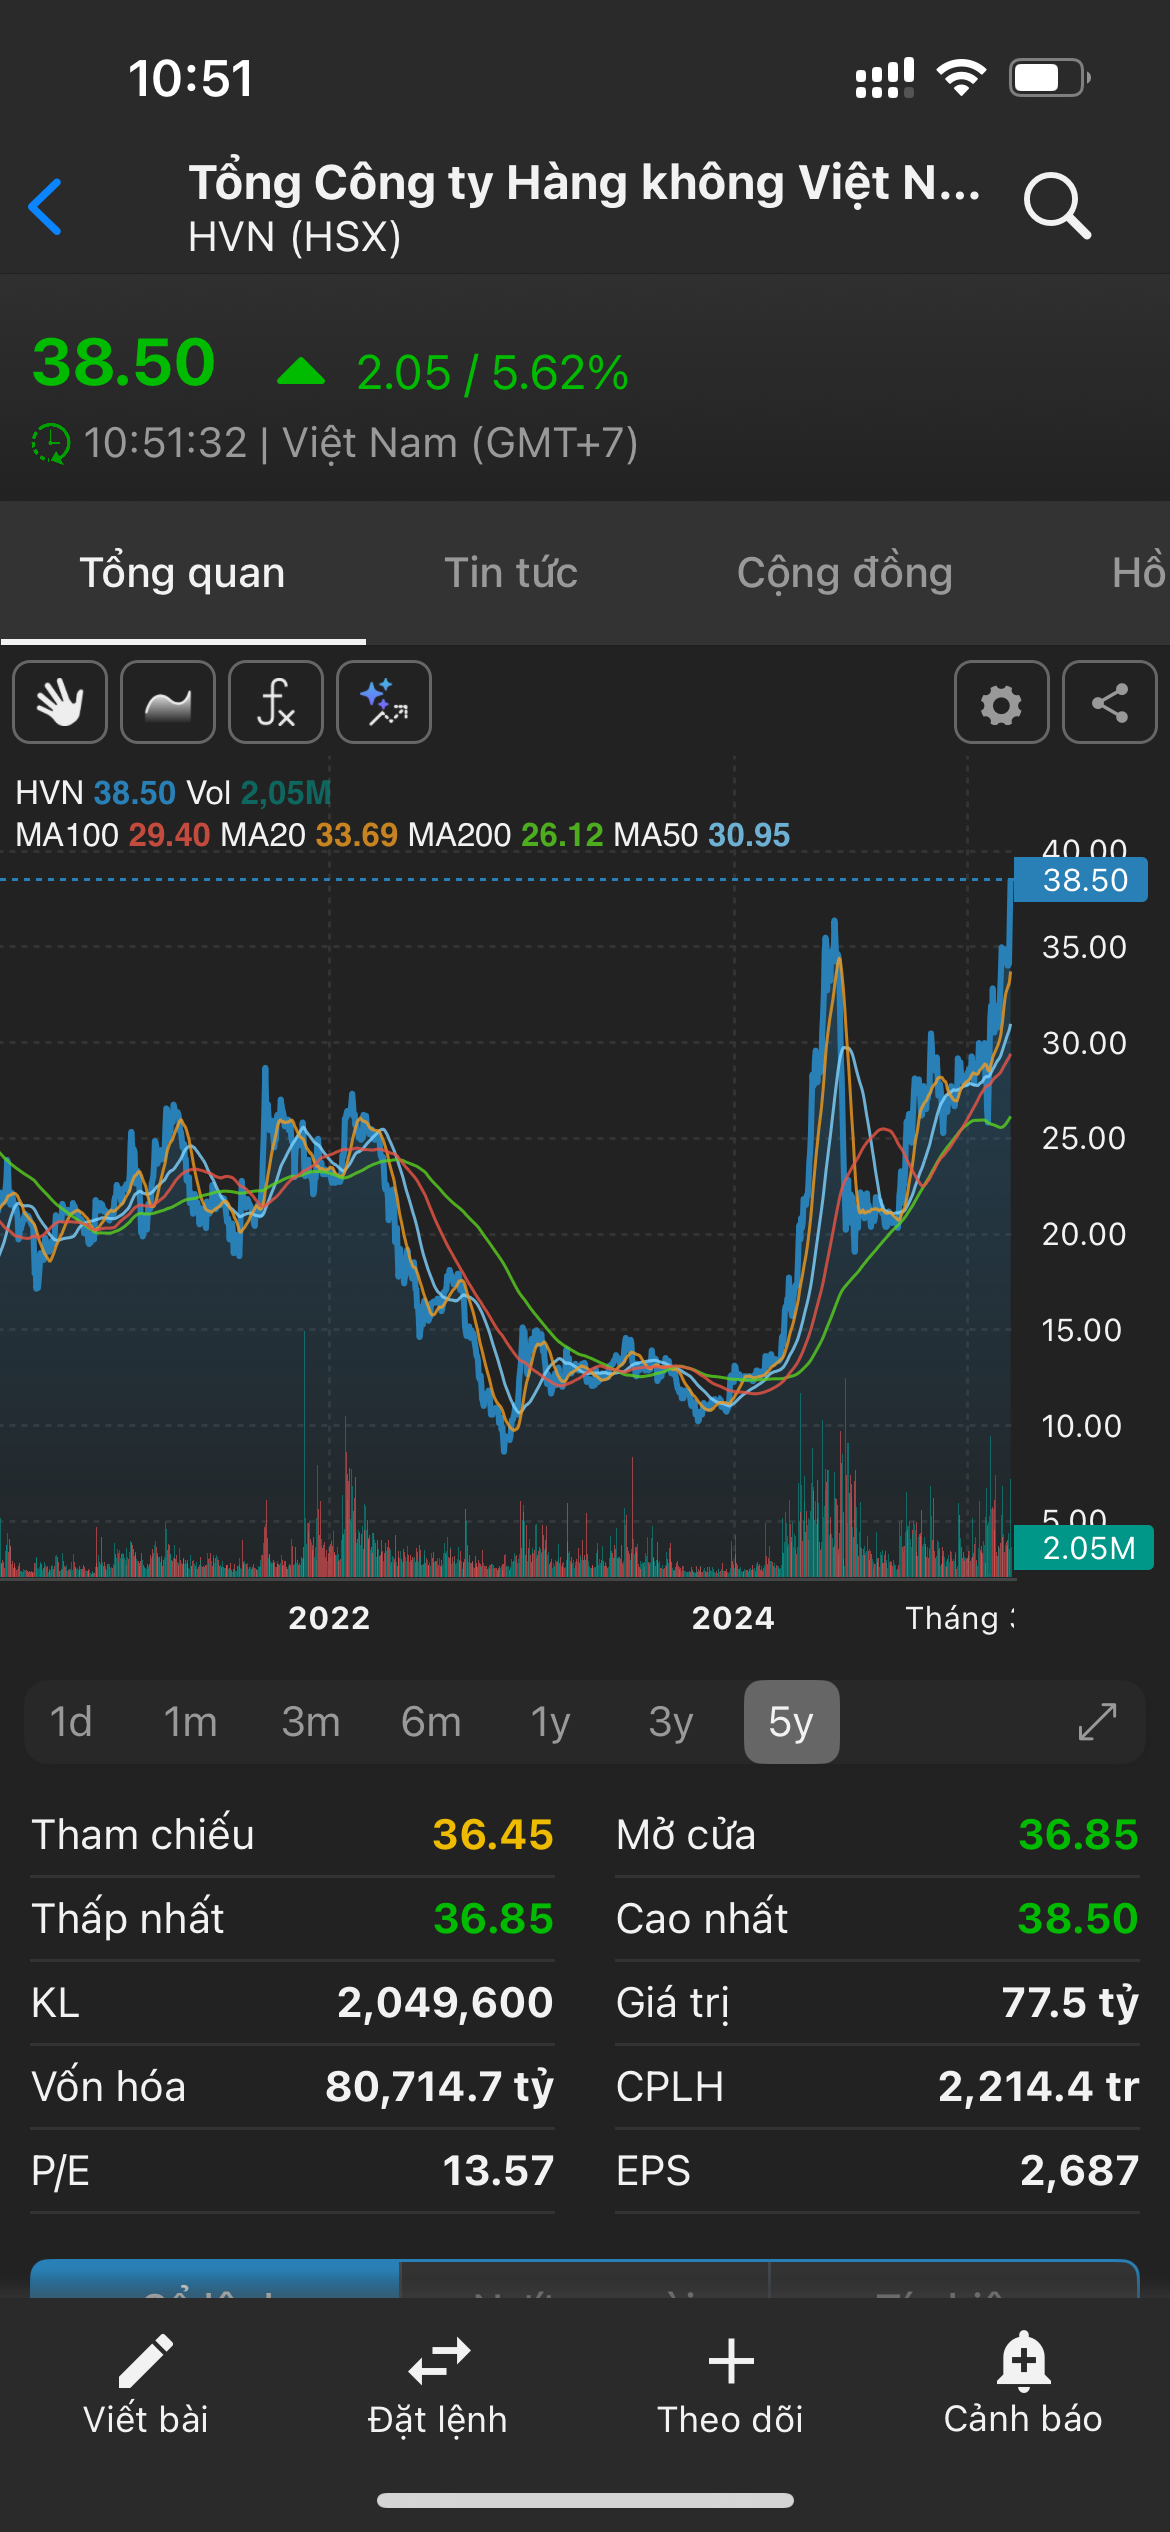Tap the Thấp nhất row

[x=292, y=1919]
